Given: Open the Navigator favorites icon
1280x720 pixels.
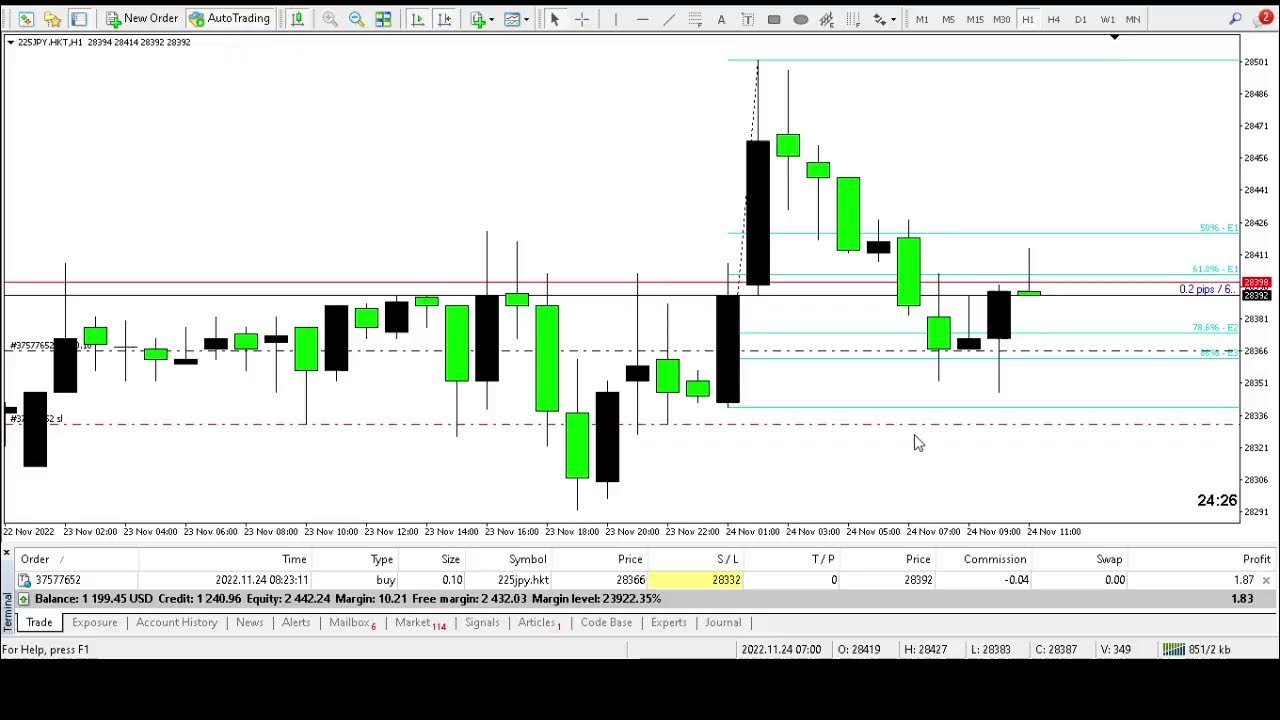Looking at the screenshot, I should tap(52, 19).
